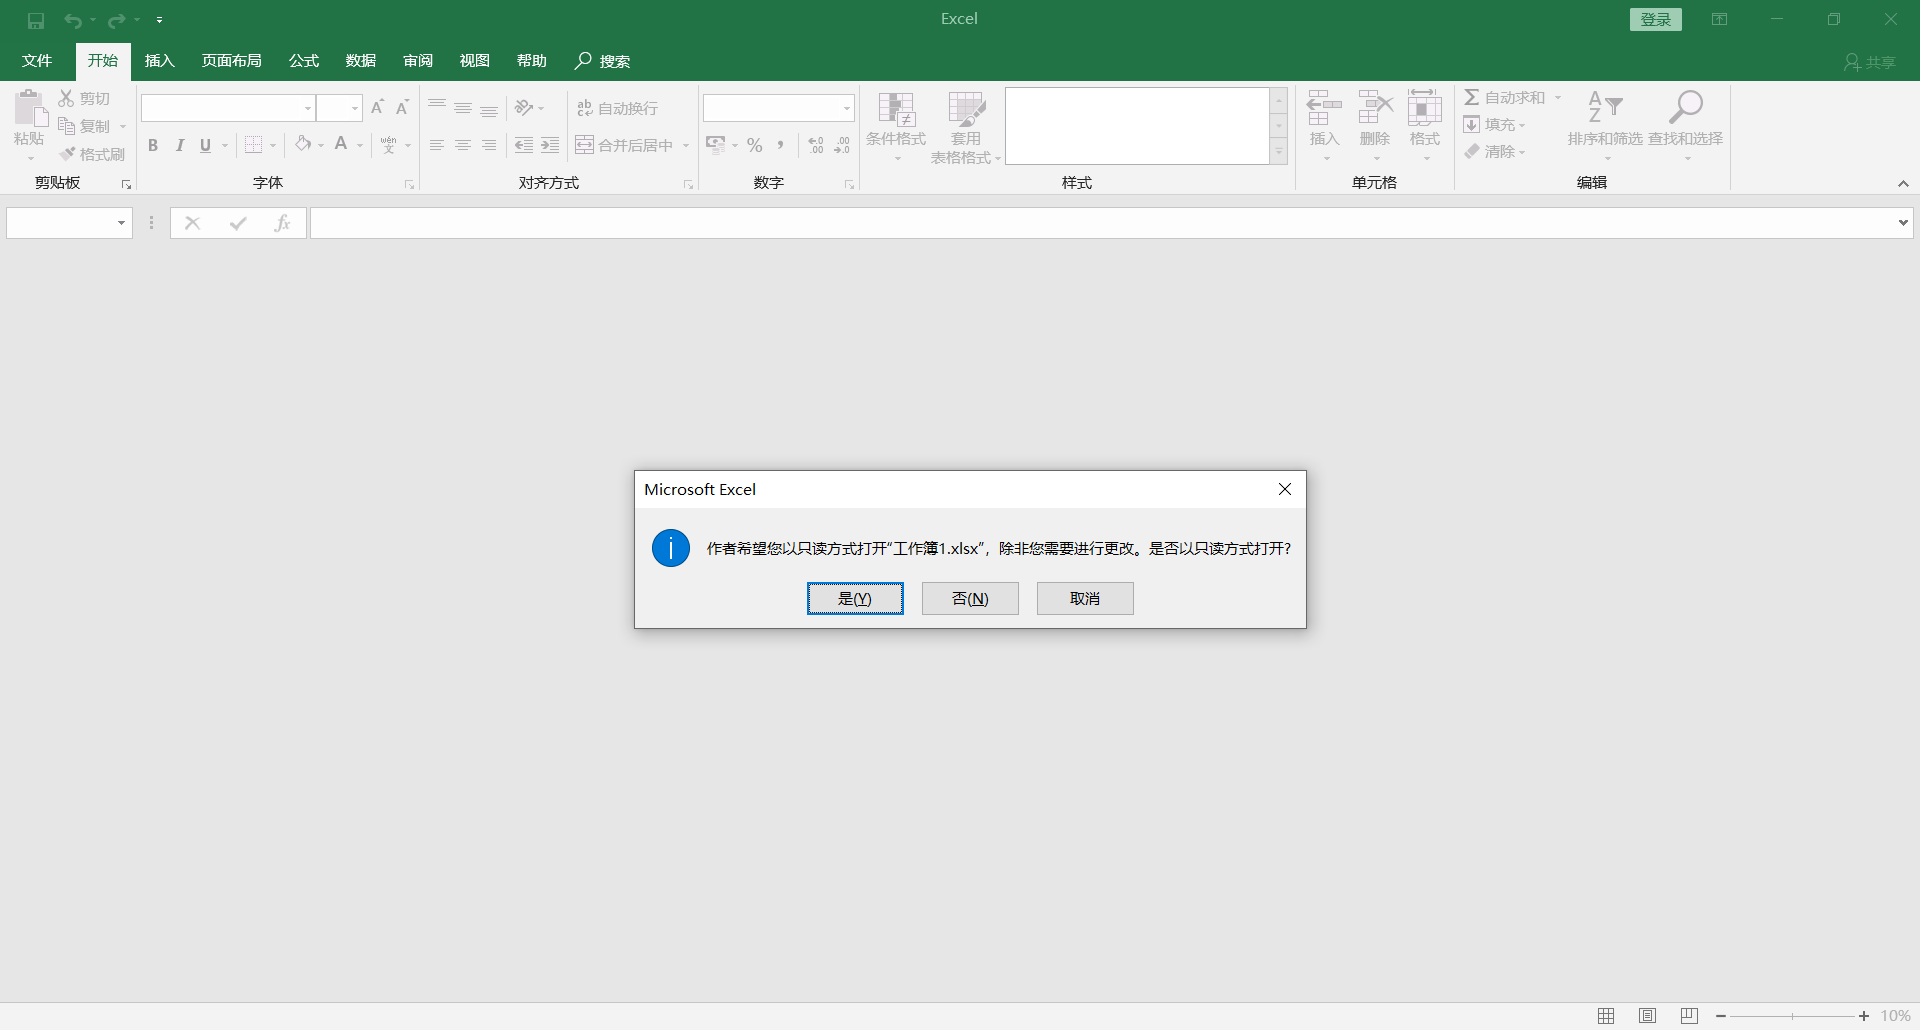The image size is (1920, 1030).
Task: Open the font name dropdown
Action: coord(307,107)
